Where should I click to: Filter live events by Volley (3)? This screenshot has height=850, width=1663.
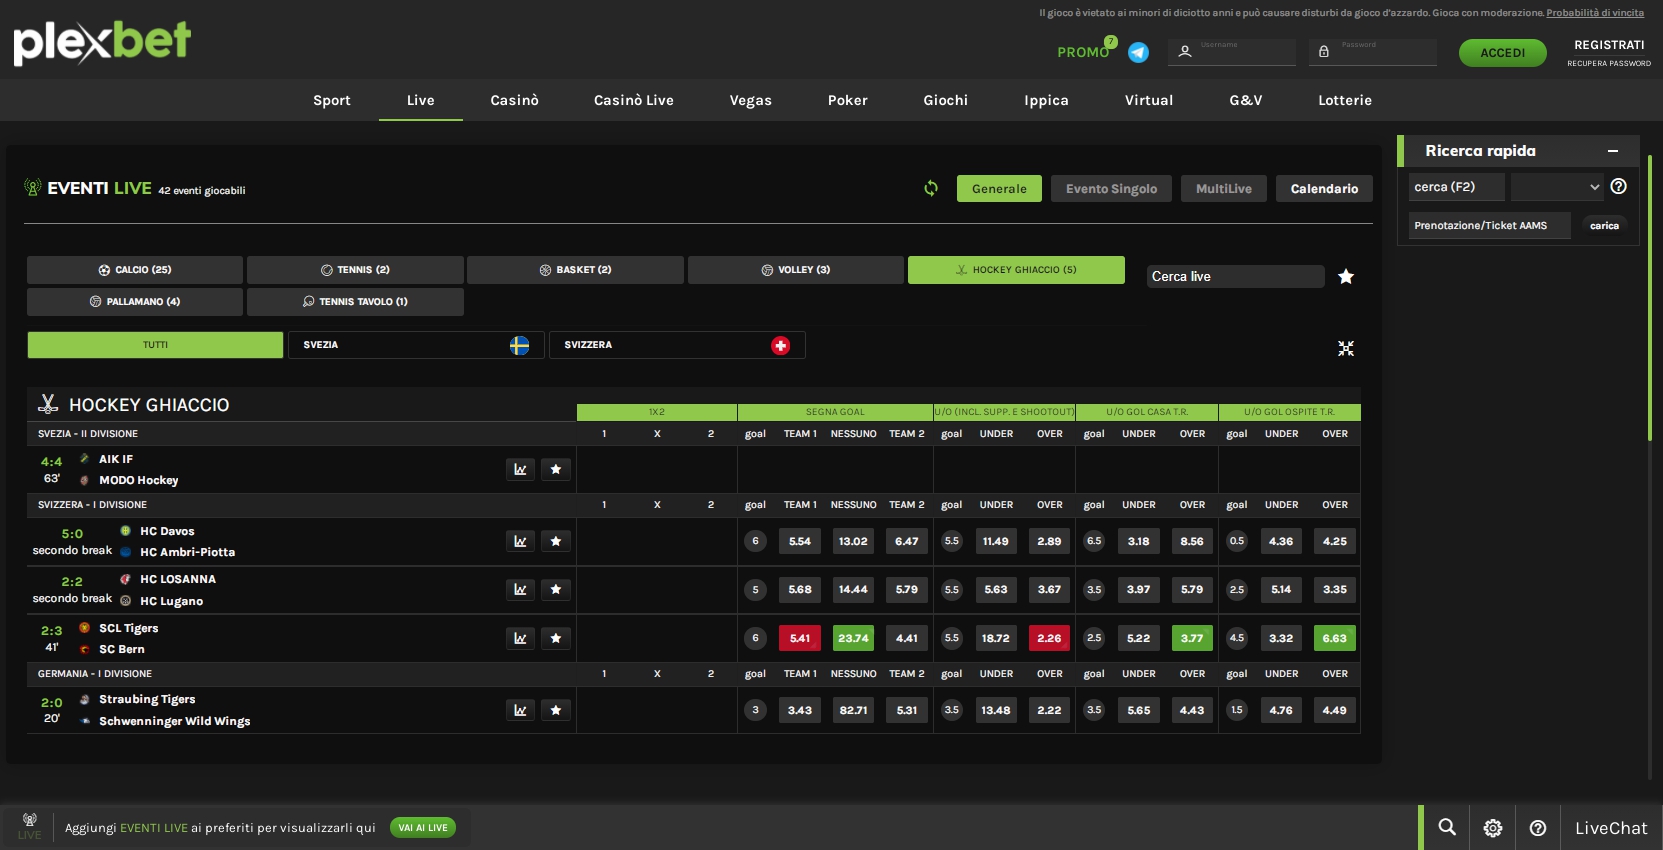(x=796, y=270)
